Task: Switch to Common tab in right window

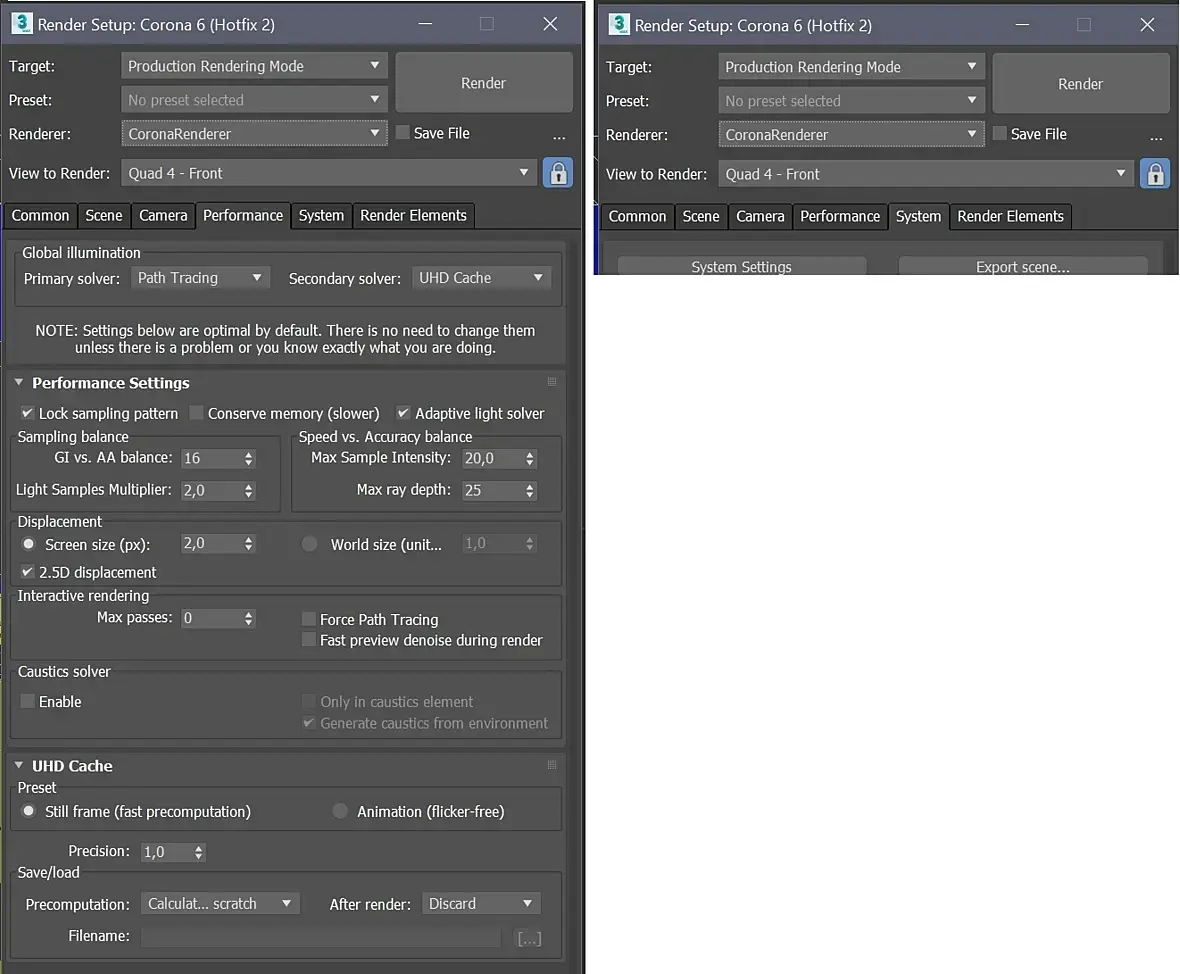Action: [637, 217]
